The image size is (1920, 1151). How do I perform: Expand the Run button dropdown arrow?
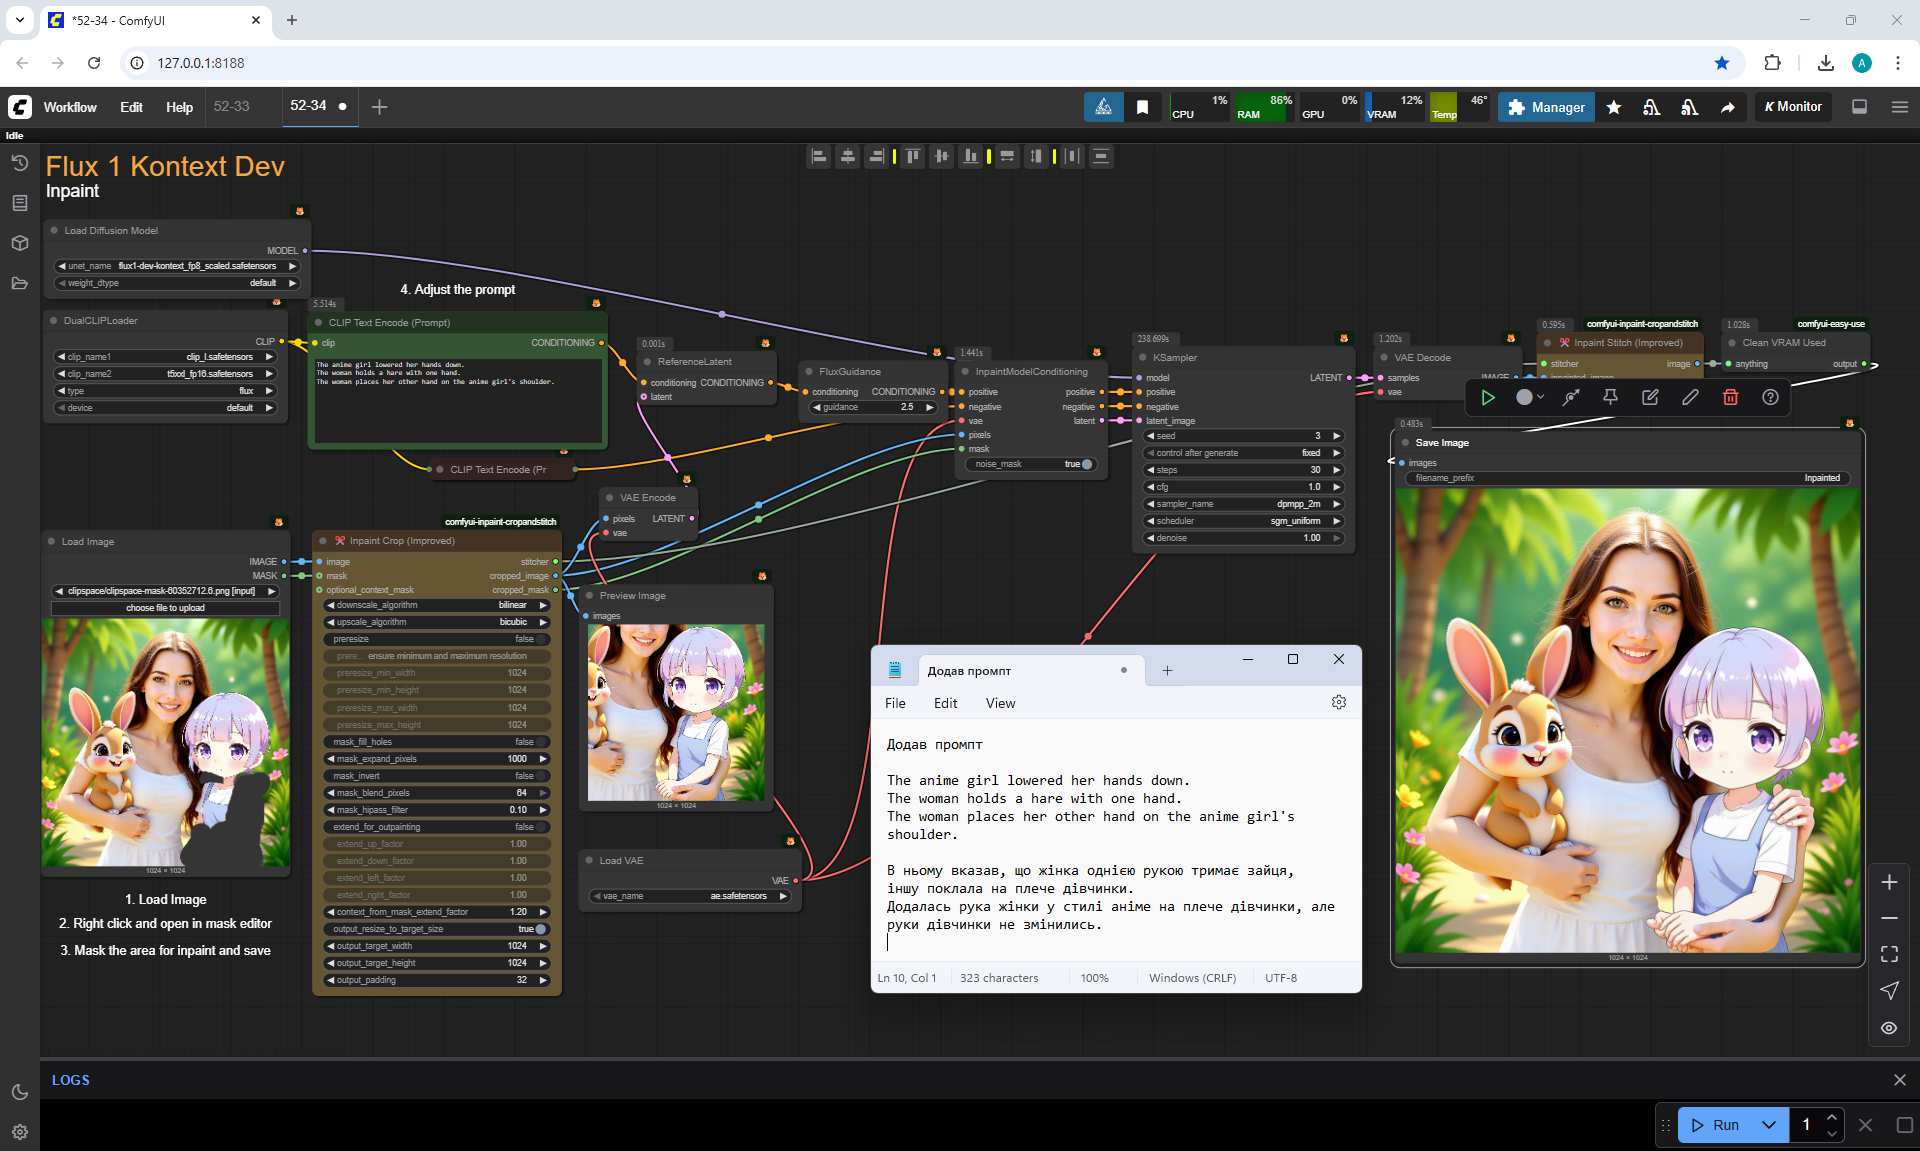point(1768,1124)
